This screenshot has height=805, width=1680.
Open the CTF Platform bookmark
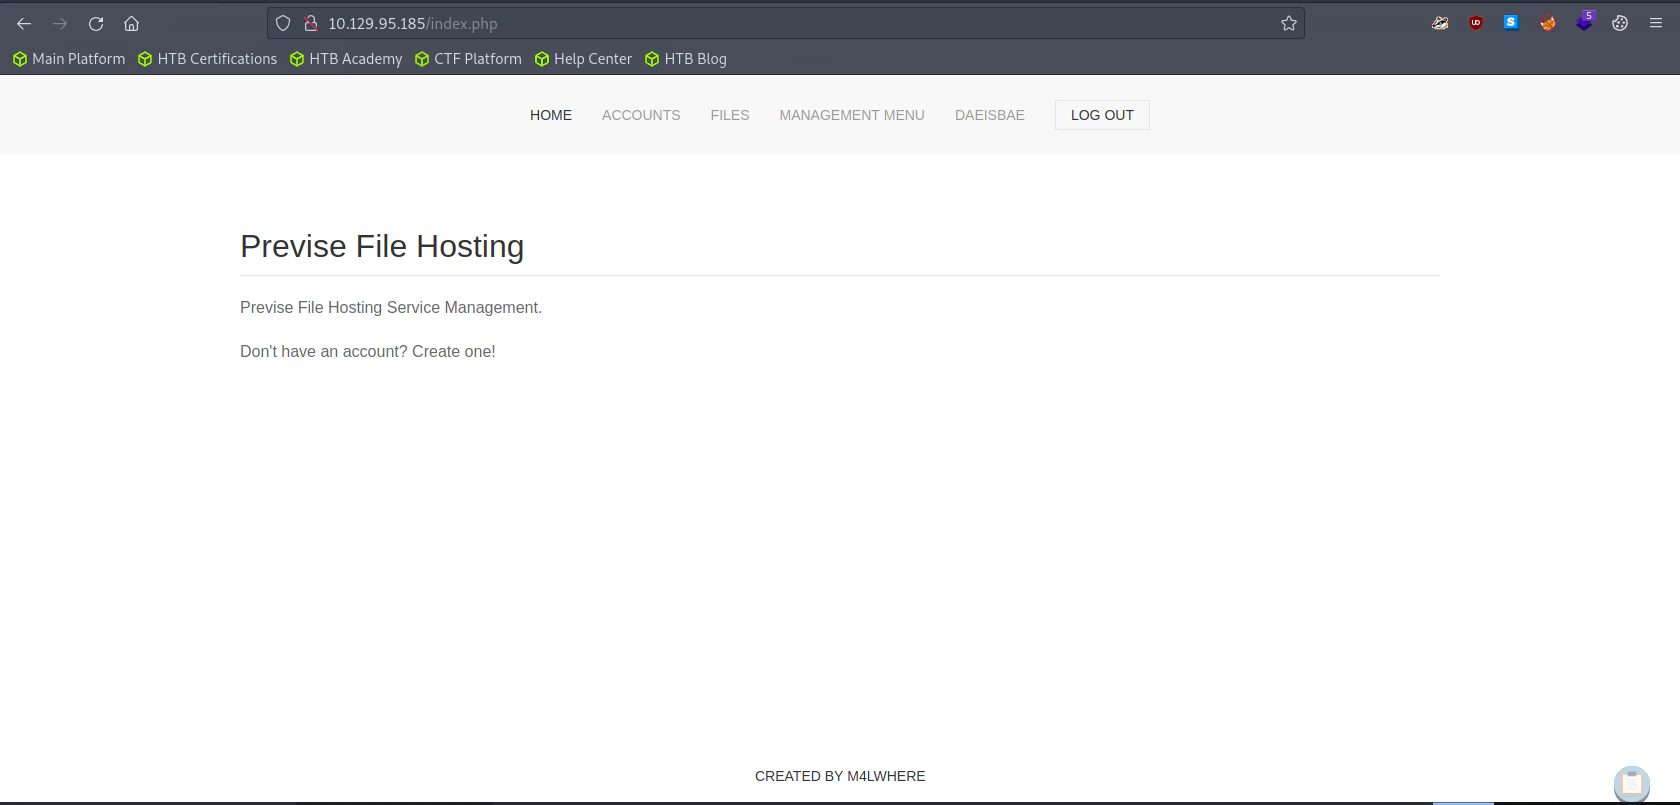468,59
